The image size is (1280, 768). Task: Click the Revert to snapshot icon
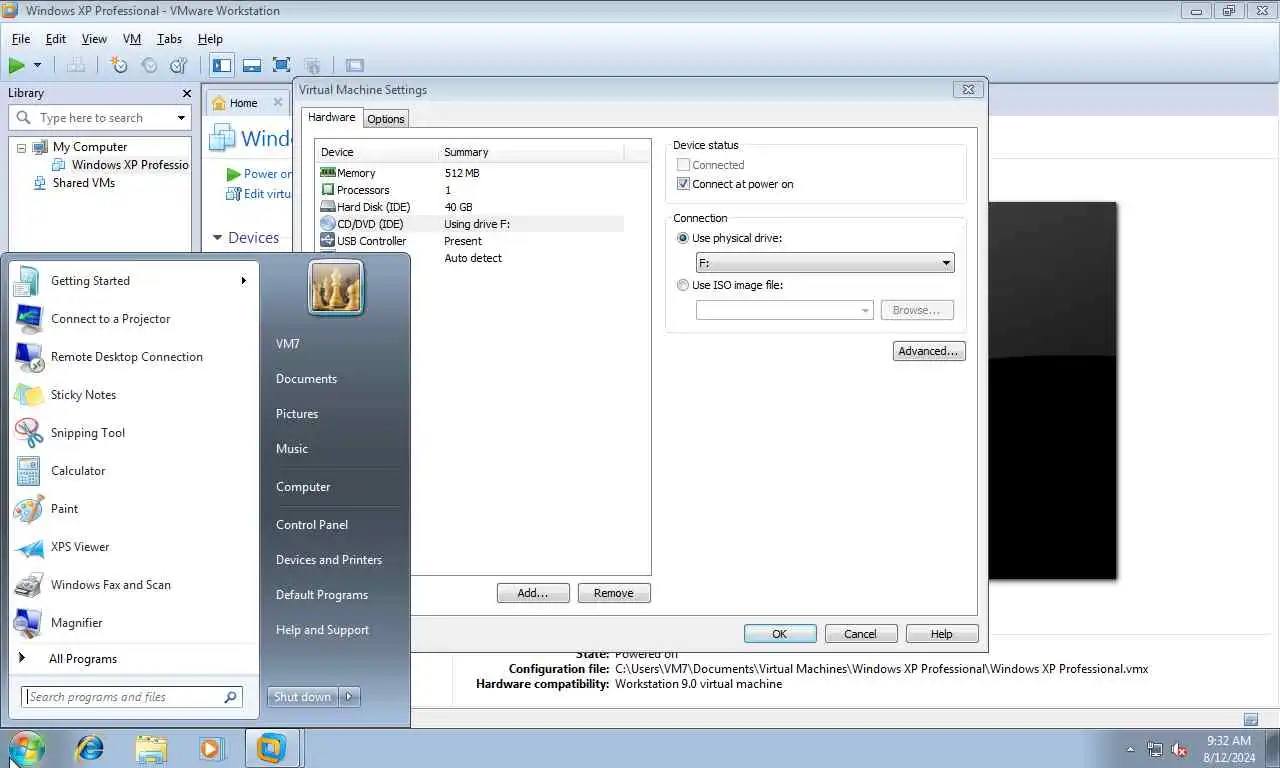point(149,66)
